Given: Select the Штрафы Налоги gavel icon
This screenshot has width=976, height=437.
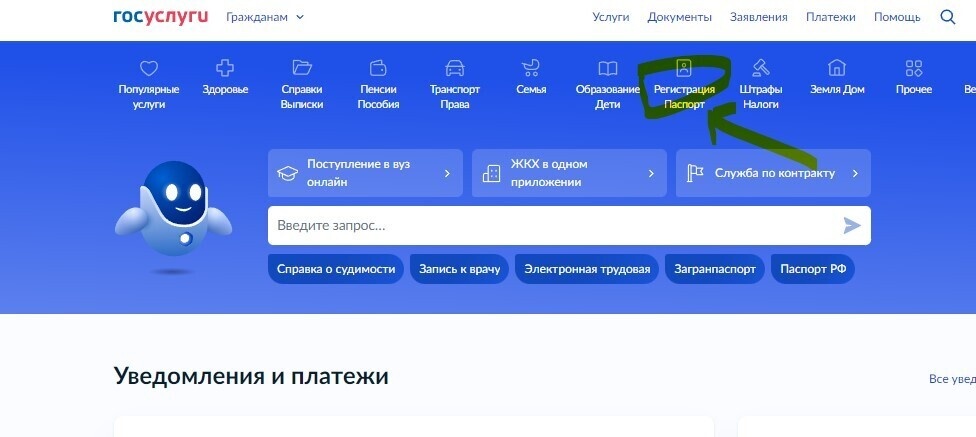Looking at the screenshot, I should click(761, 67).
